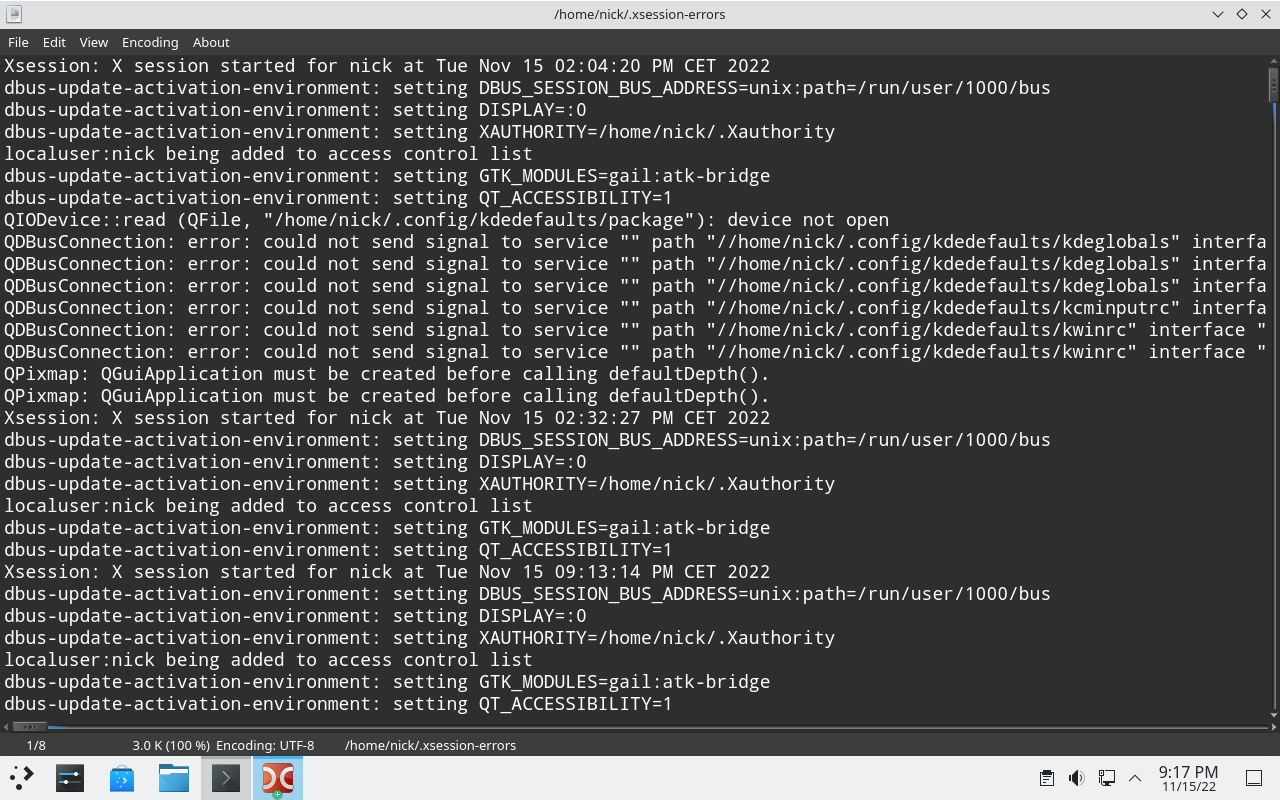Viewport: 1280px width, 800px height.
Task: Open the Encoding menu
Action: (x=150, y=42)
